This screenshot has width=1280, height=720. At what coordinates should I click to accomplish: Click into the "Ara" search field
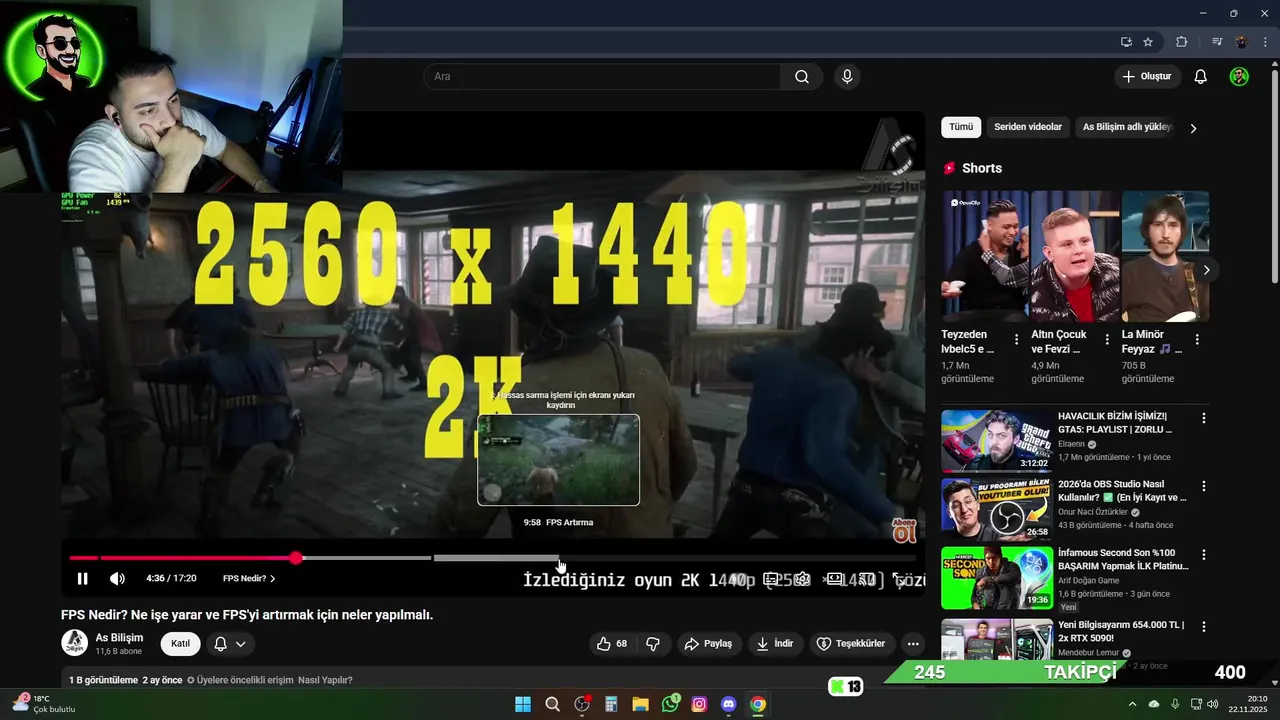pyautogui.click(x=602, y=77)
